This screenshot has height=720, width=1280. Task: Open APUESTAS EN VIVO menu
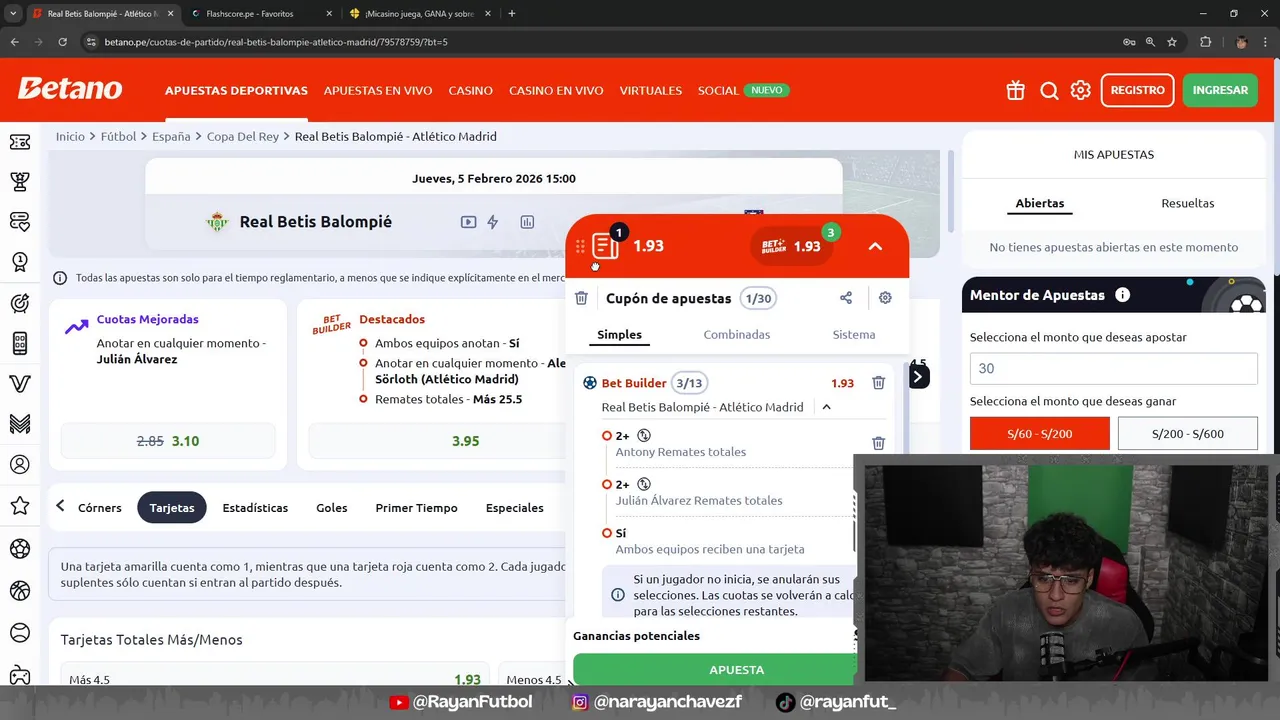pos(378,90)
